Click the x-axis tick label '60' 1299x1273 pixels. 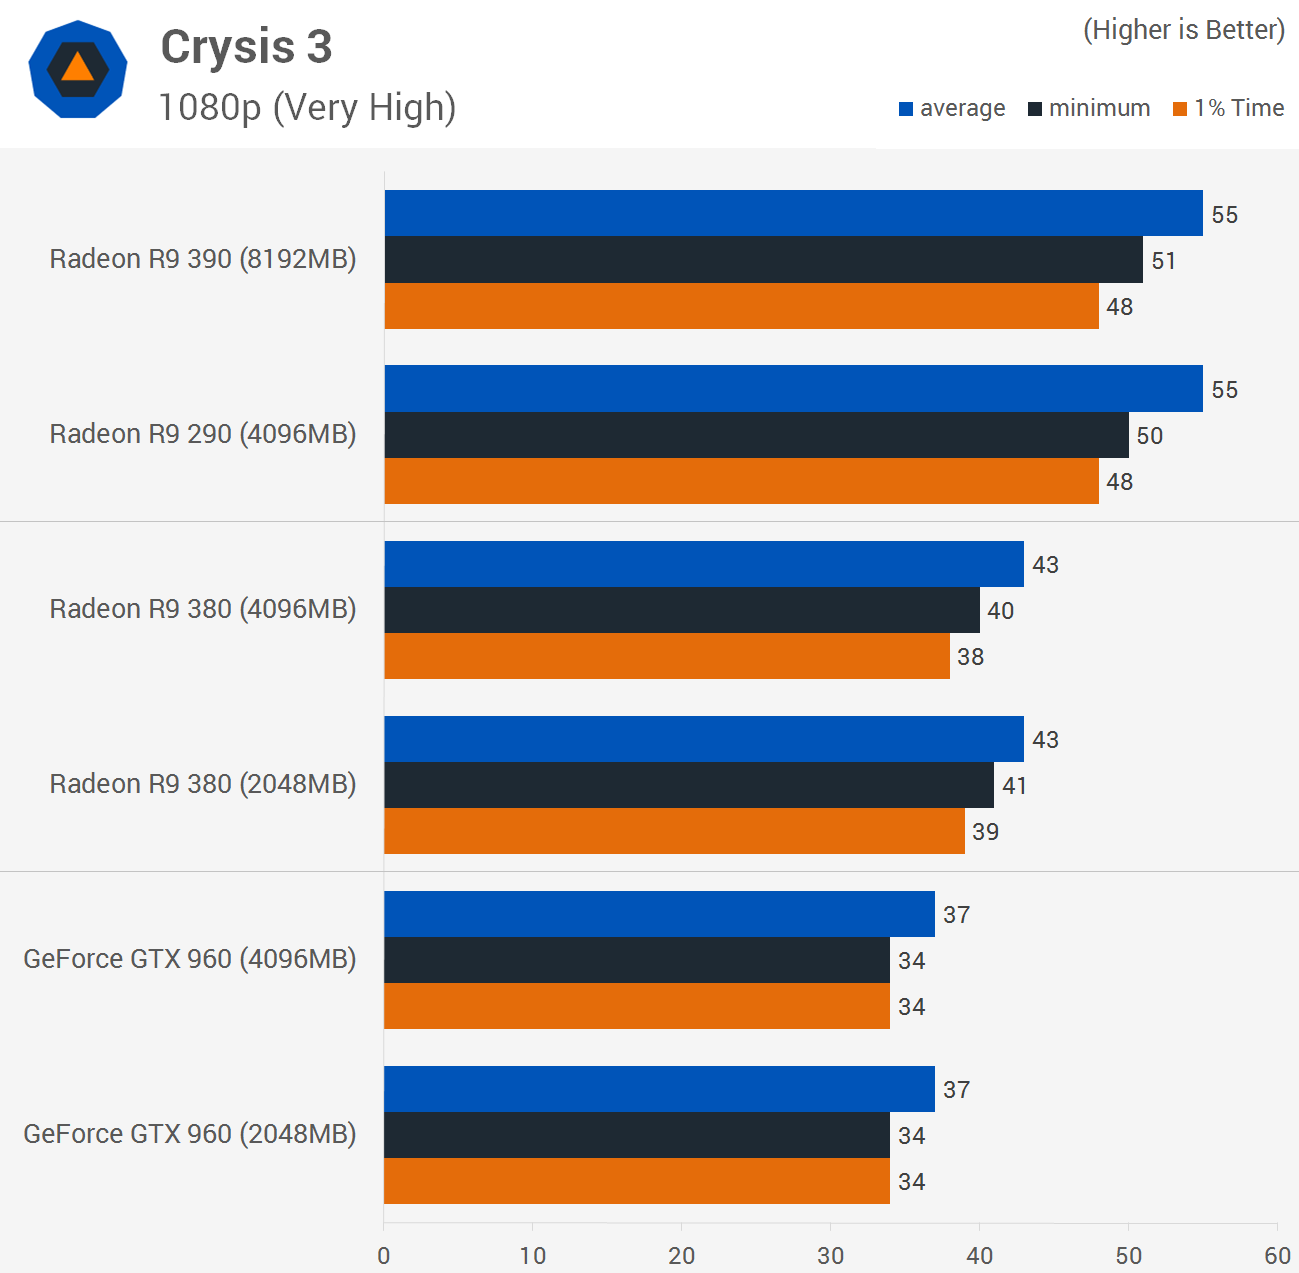point(1278,1256)
